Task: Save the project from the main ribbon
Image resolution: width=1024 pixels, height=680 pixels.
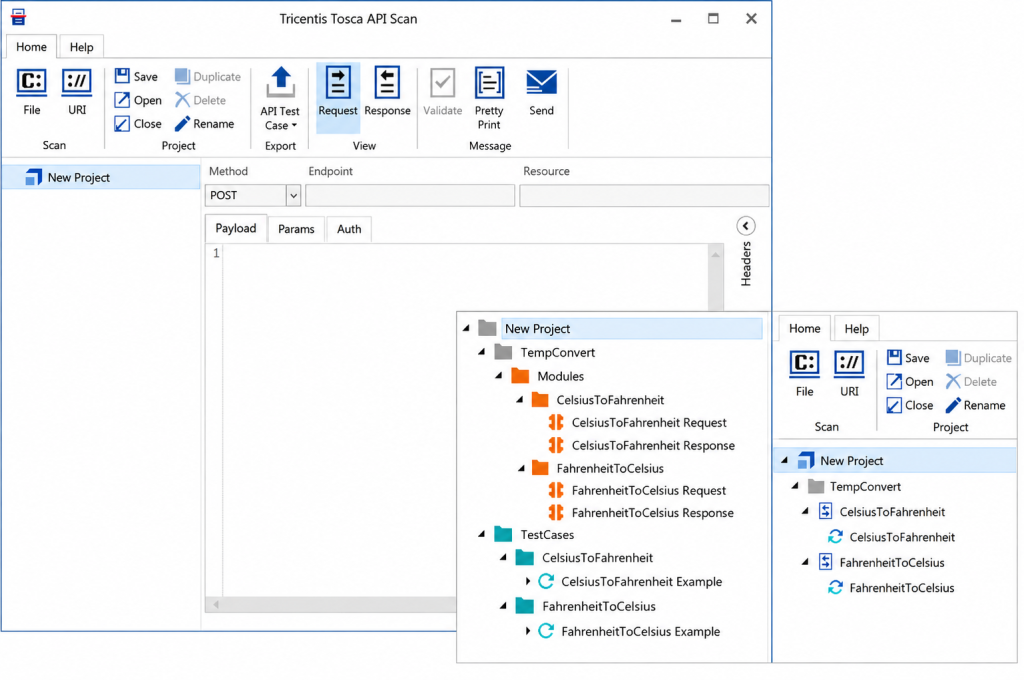Action: [x=136, y=76]
